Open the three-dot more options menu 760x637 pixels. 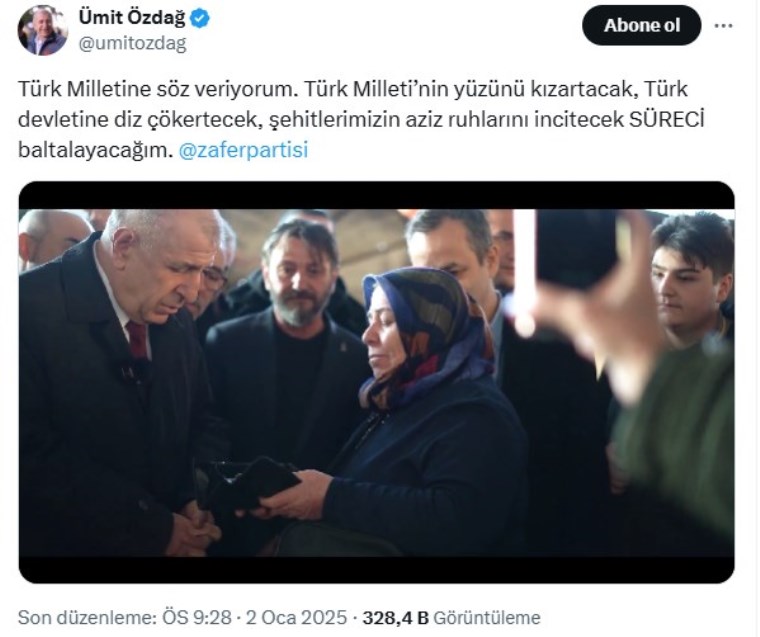pyautogui.click(x=723, y=26)
